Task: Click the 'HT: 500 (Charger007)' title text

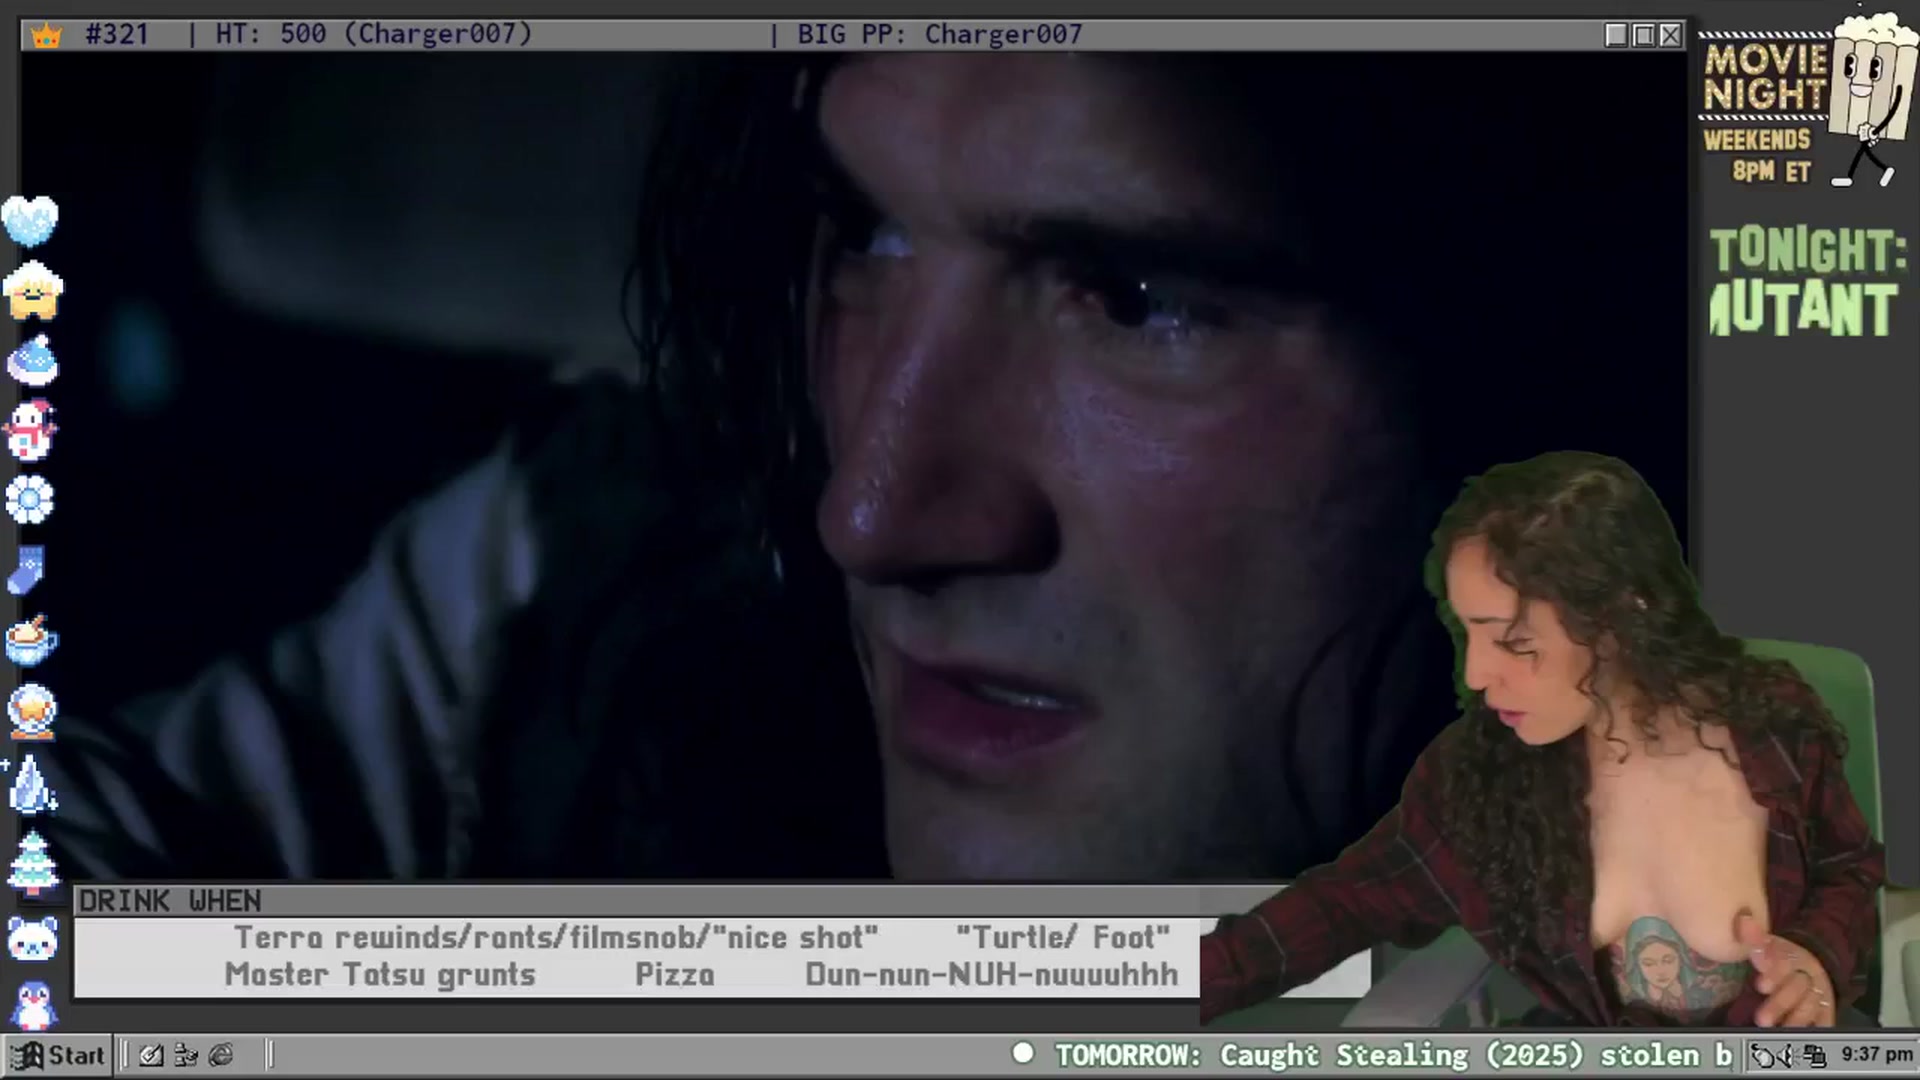Action: tap(374, 34)
